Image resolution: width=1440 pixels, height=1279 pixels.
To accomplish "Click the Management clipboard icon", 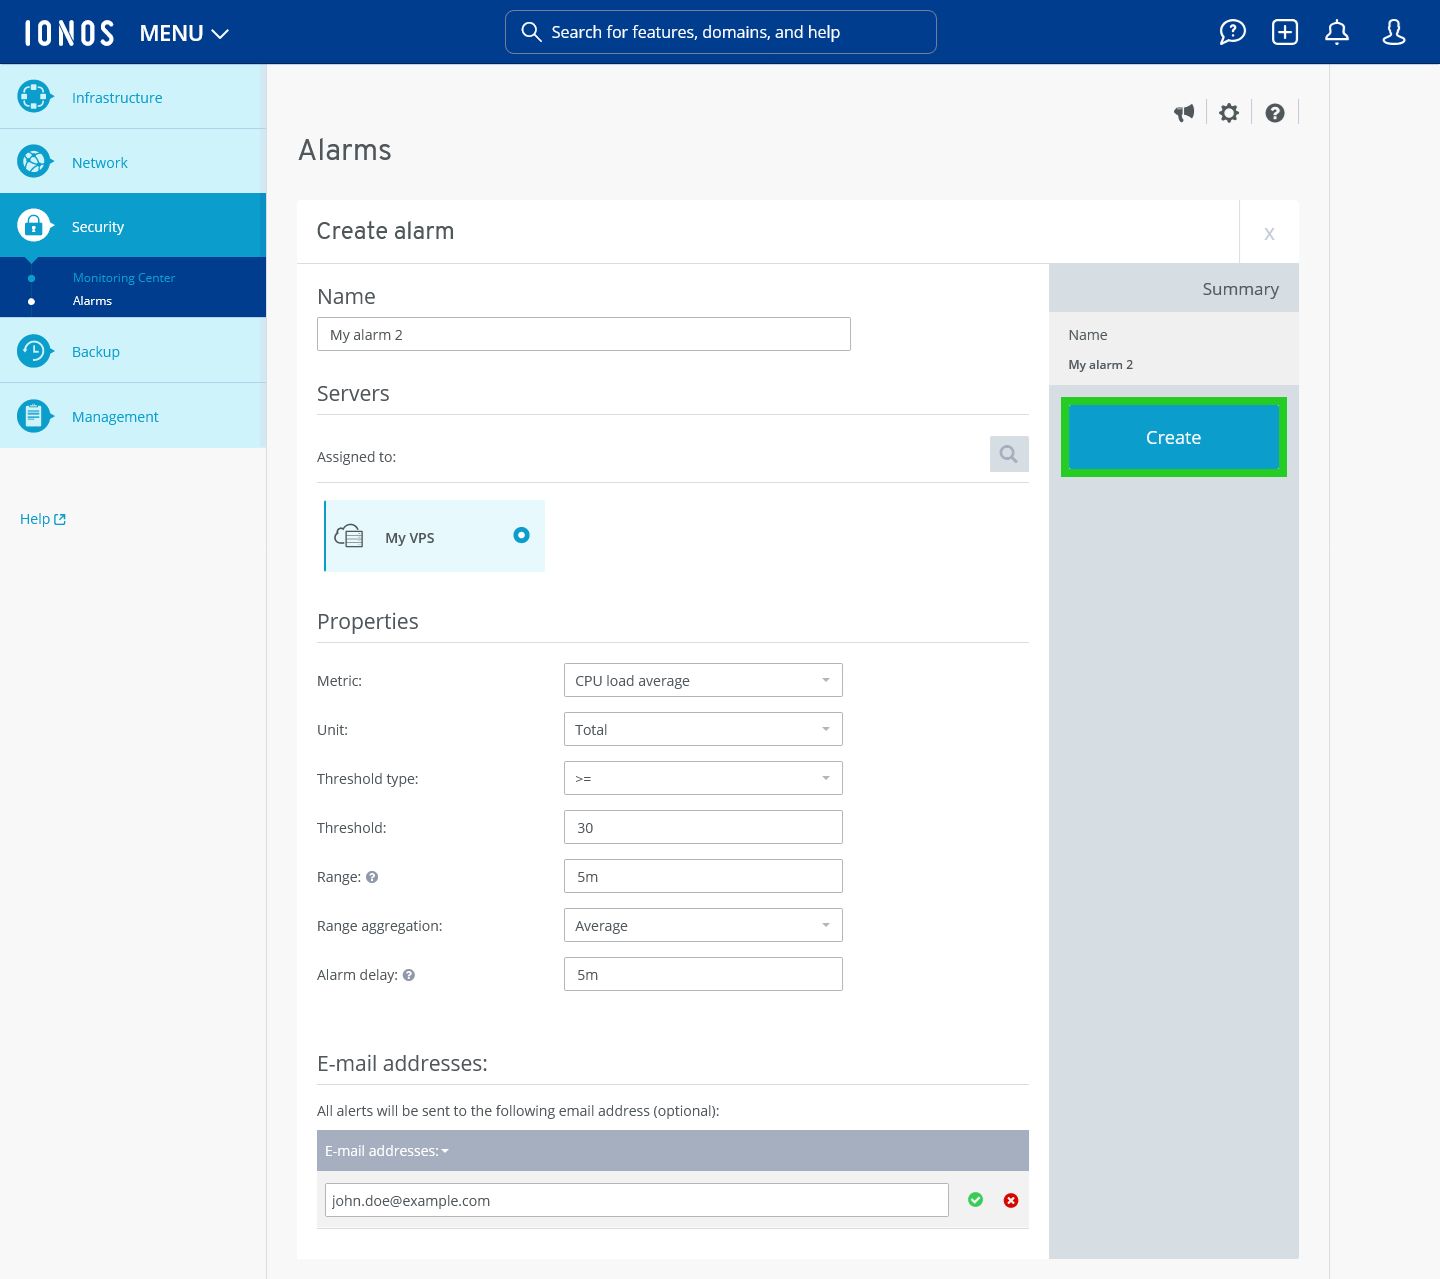I will click(34, 415).
